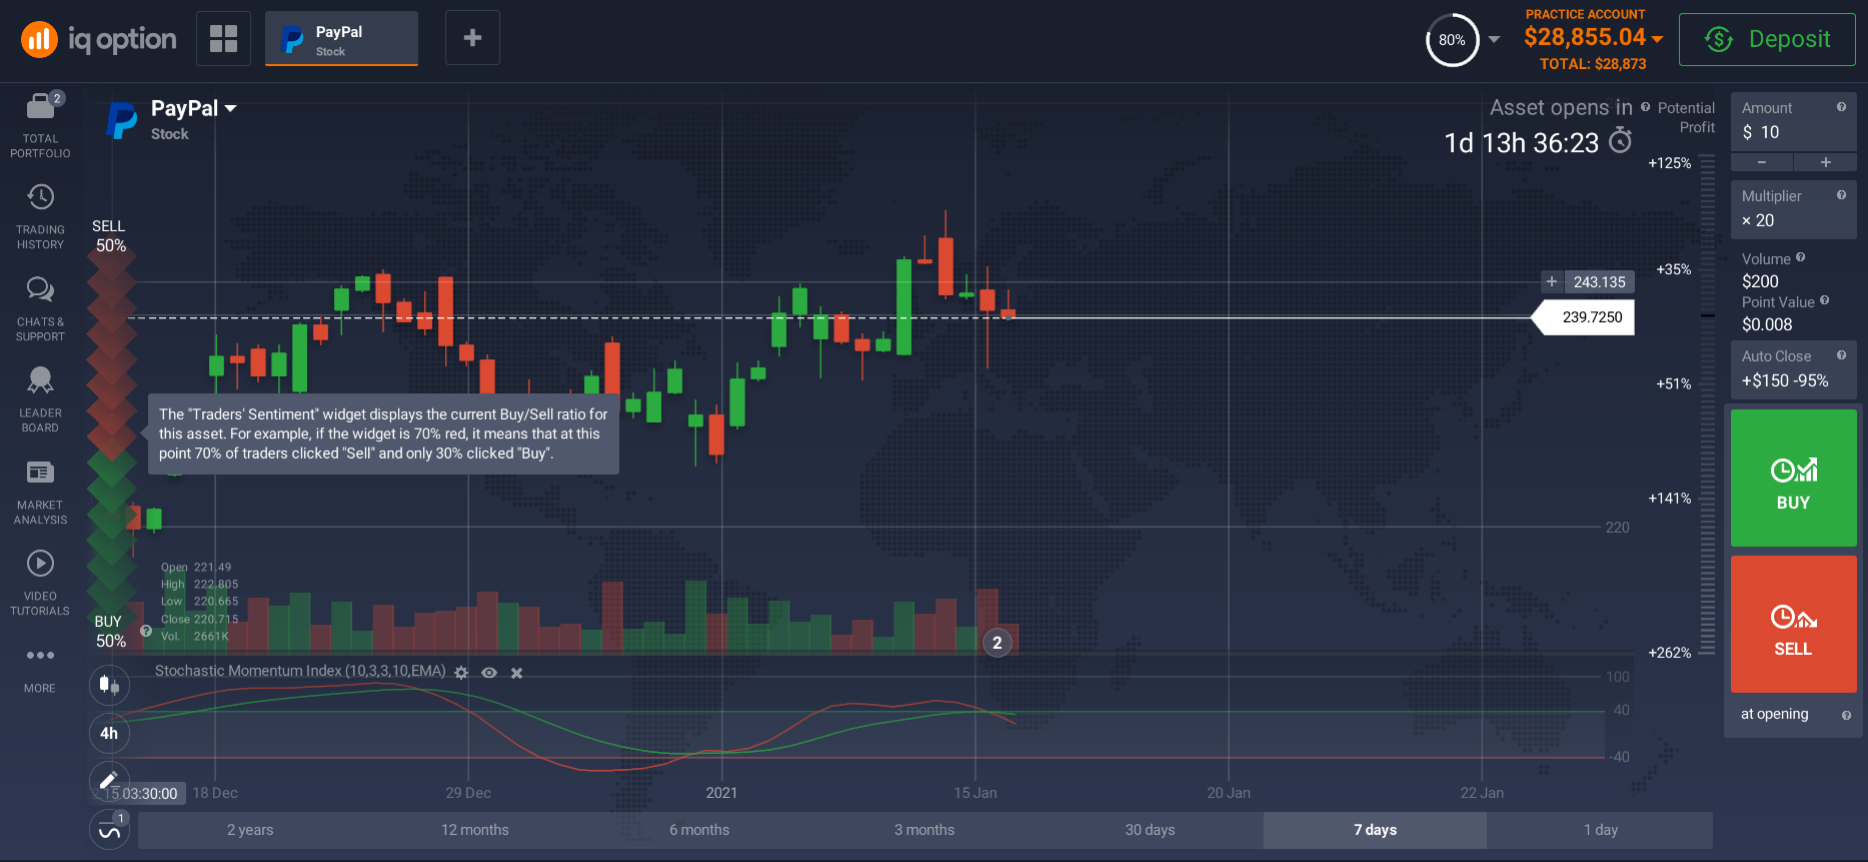Add price alert at 243.135

pyautogui.click(x=1551, y=282)
